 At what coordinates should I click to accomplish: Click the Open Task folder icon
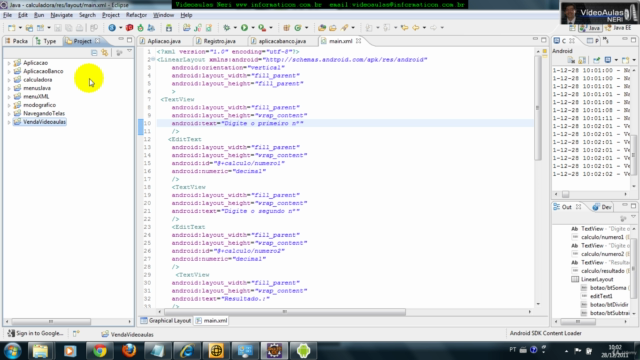(333, 28)
